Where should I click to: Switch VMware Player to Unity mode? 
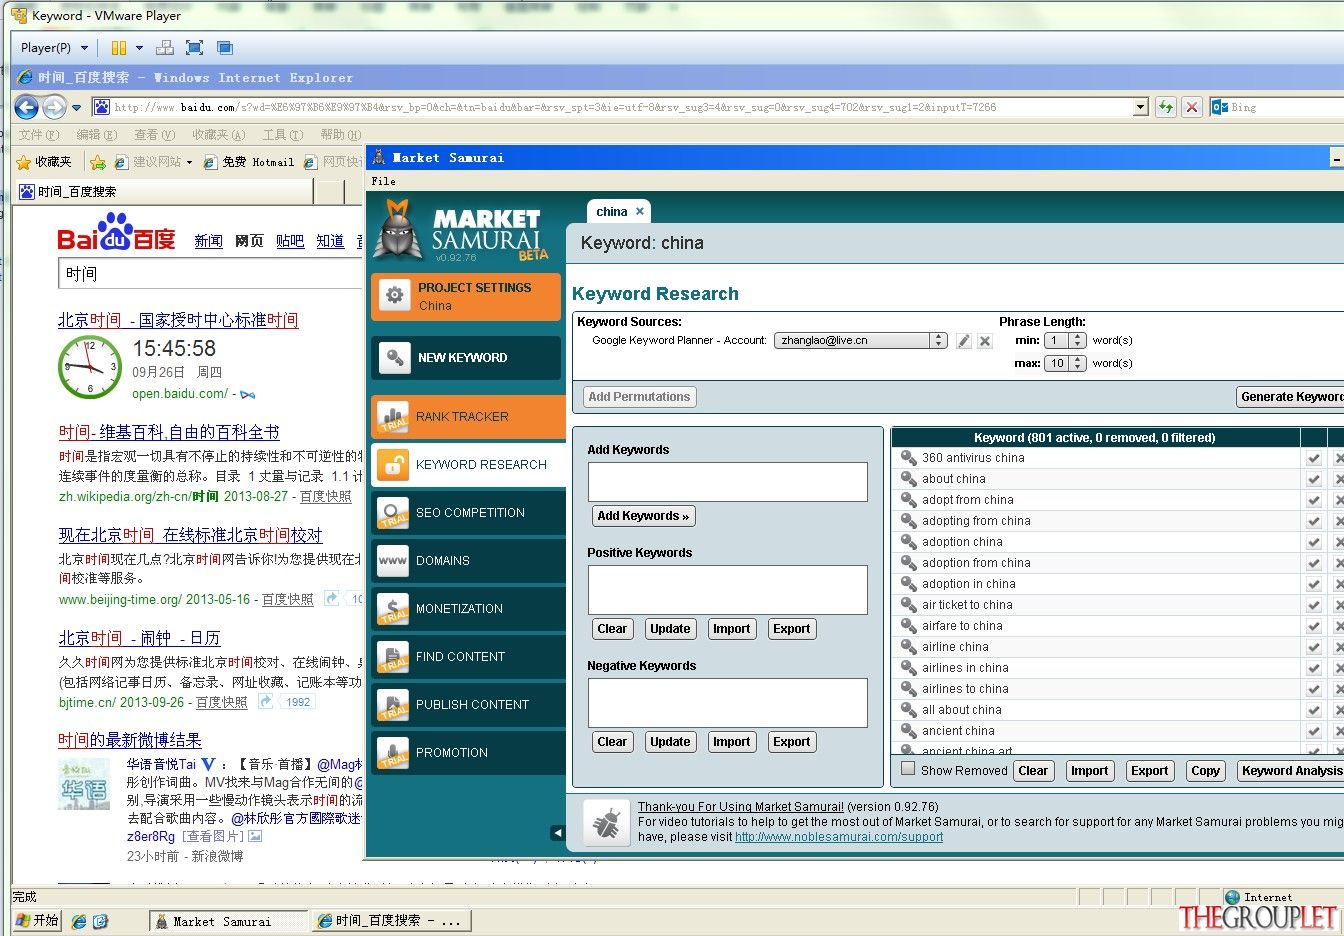click(225, 48)
